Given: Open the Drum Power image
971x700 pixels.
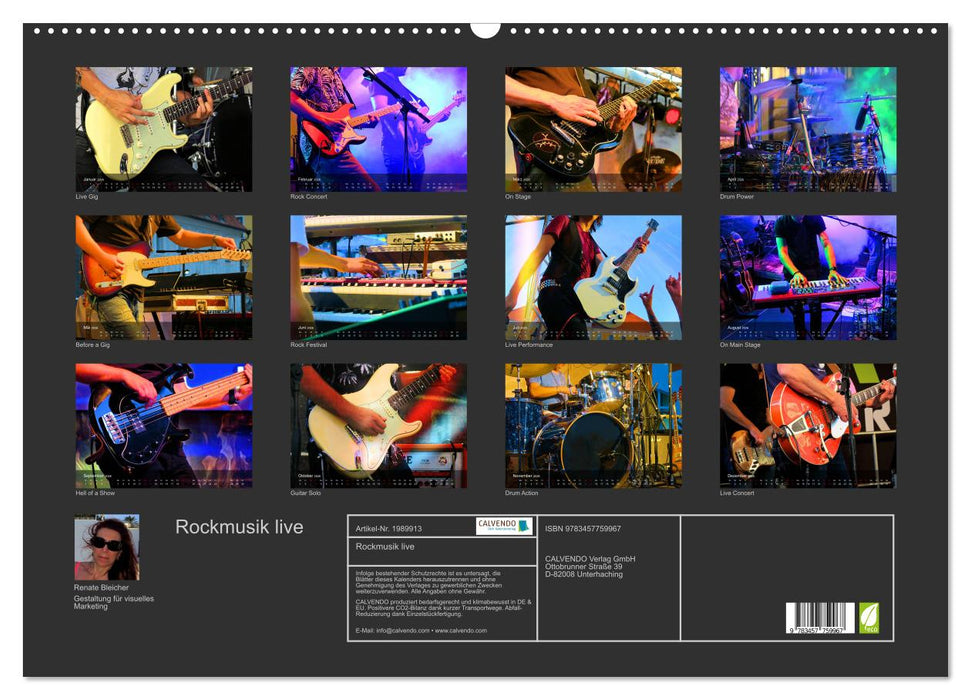Looking at the screenshot, I should pyautogui.click(x=807, y=129).
